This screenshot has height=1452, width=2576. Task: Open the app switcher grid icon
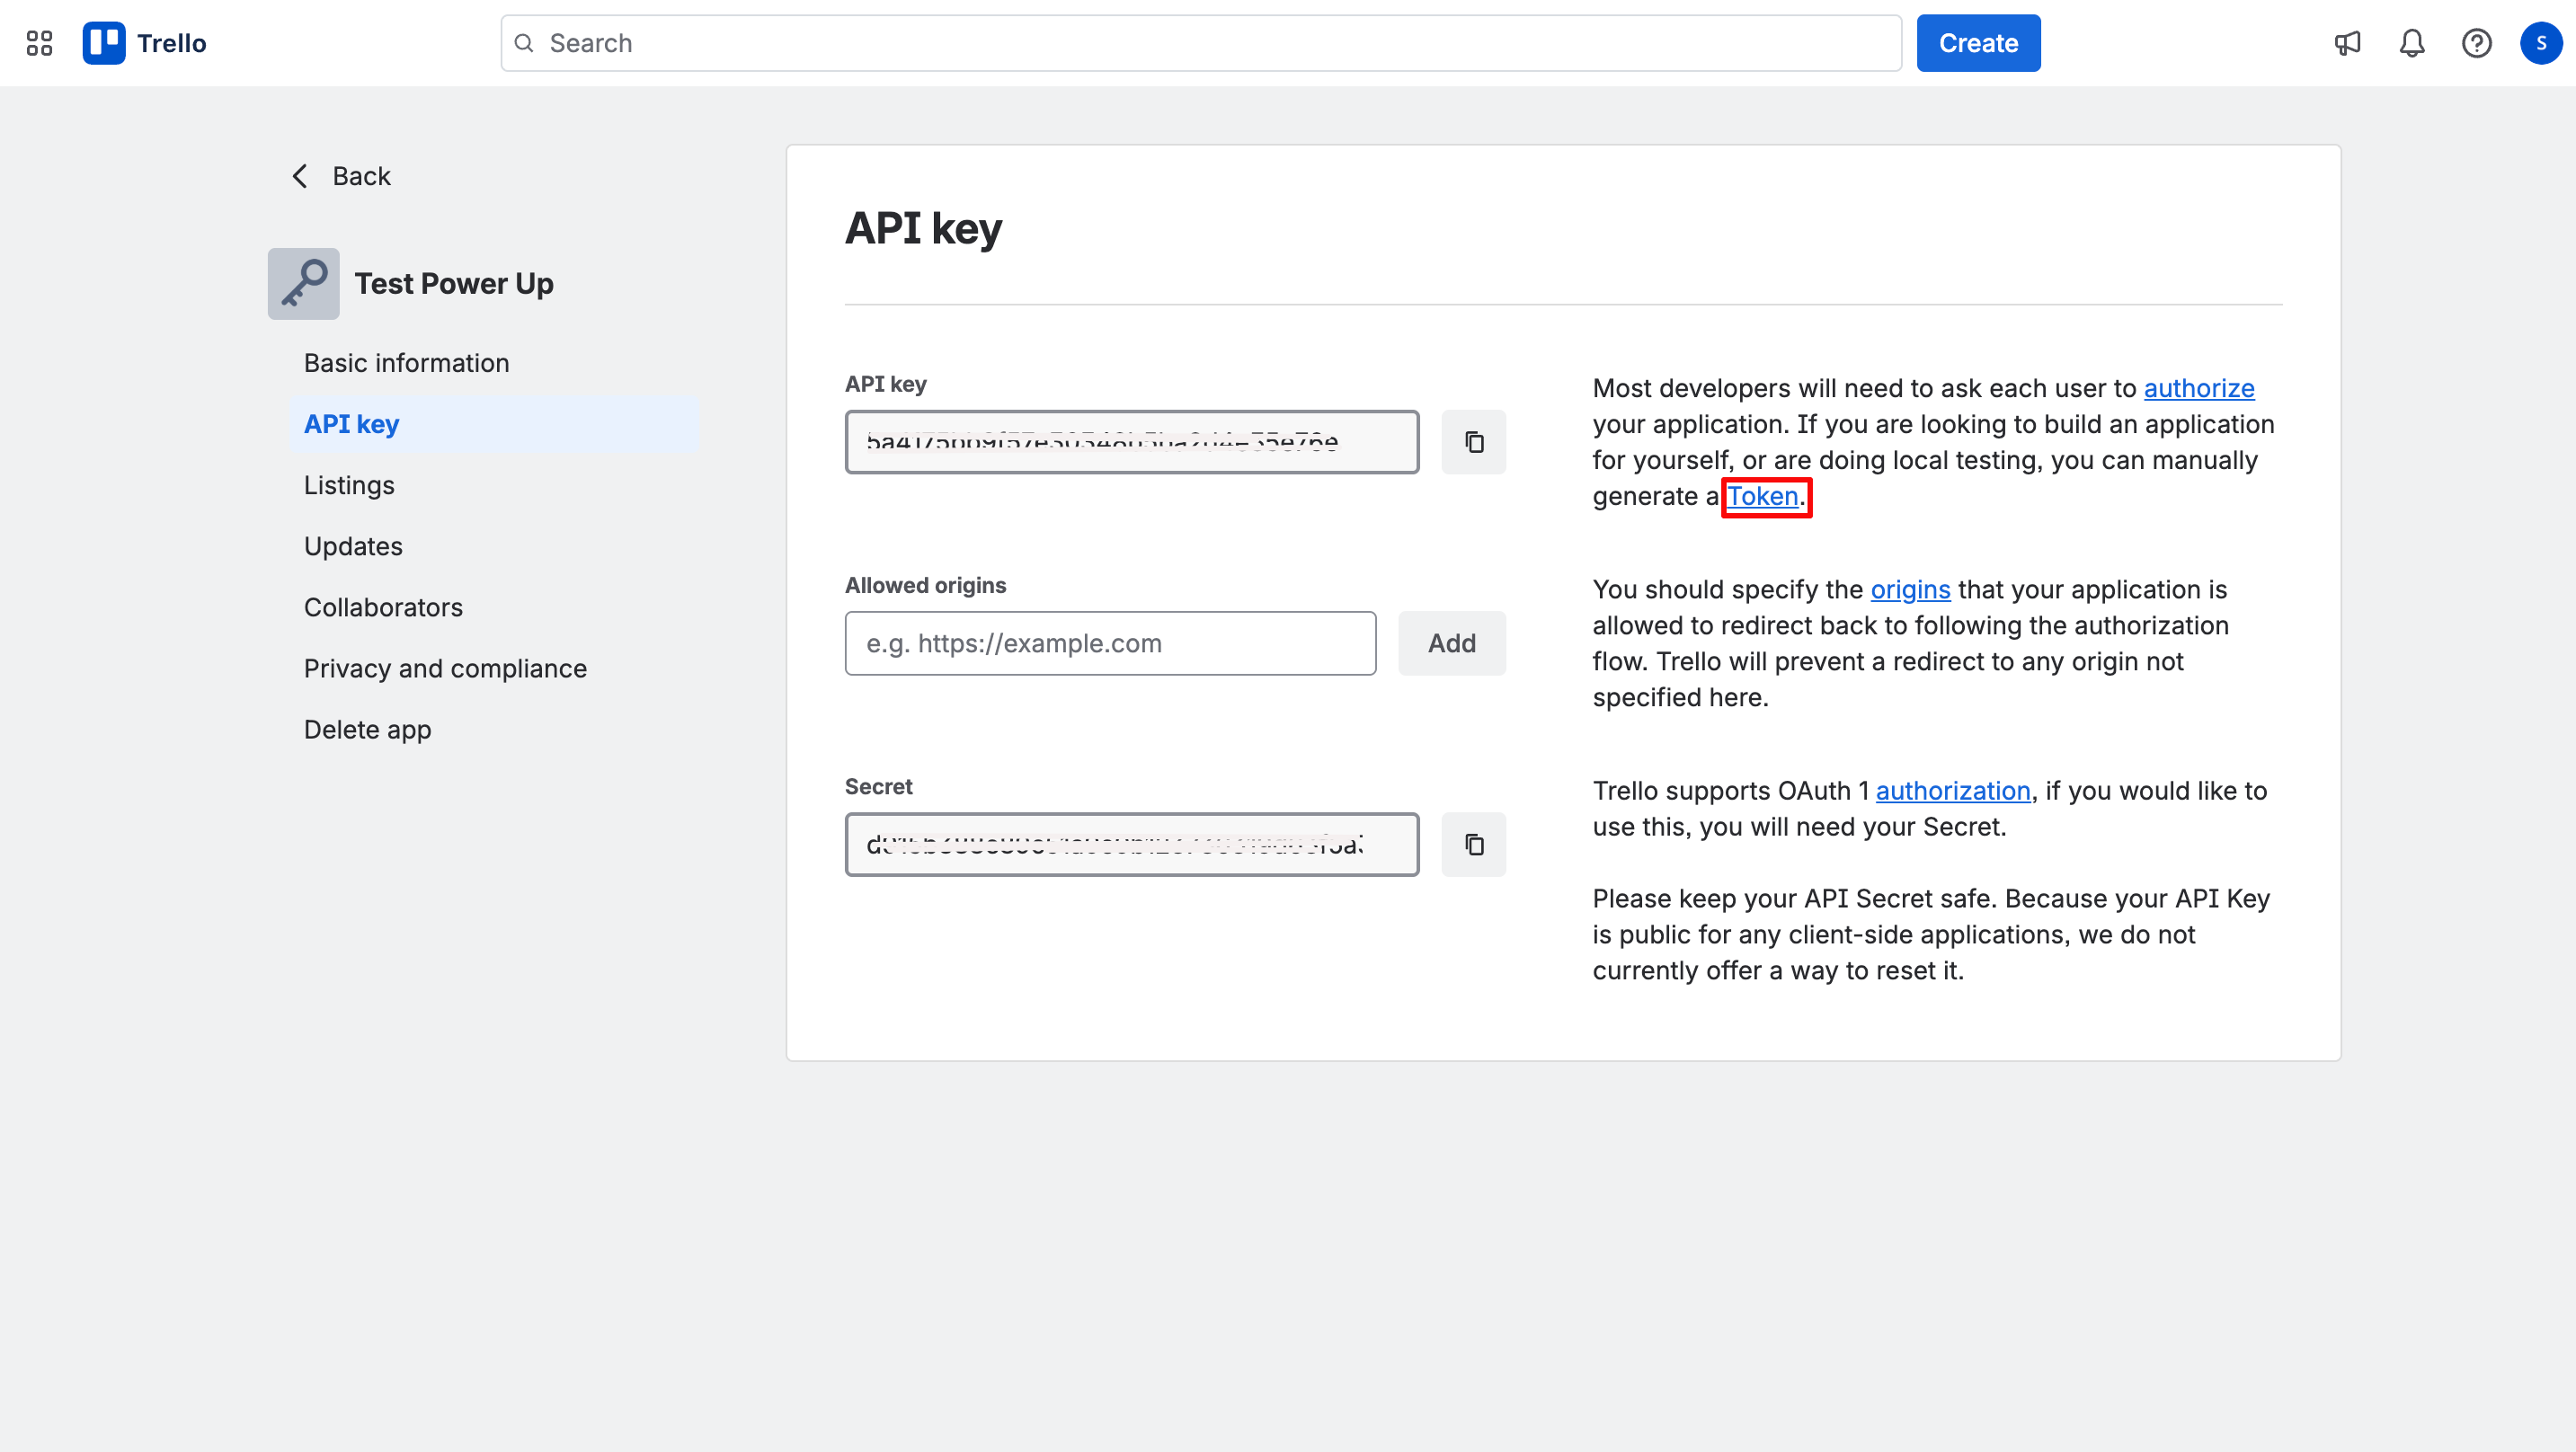click(x=39, y=43)
